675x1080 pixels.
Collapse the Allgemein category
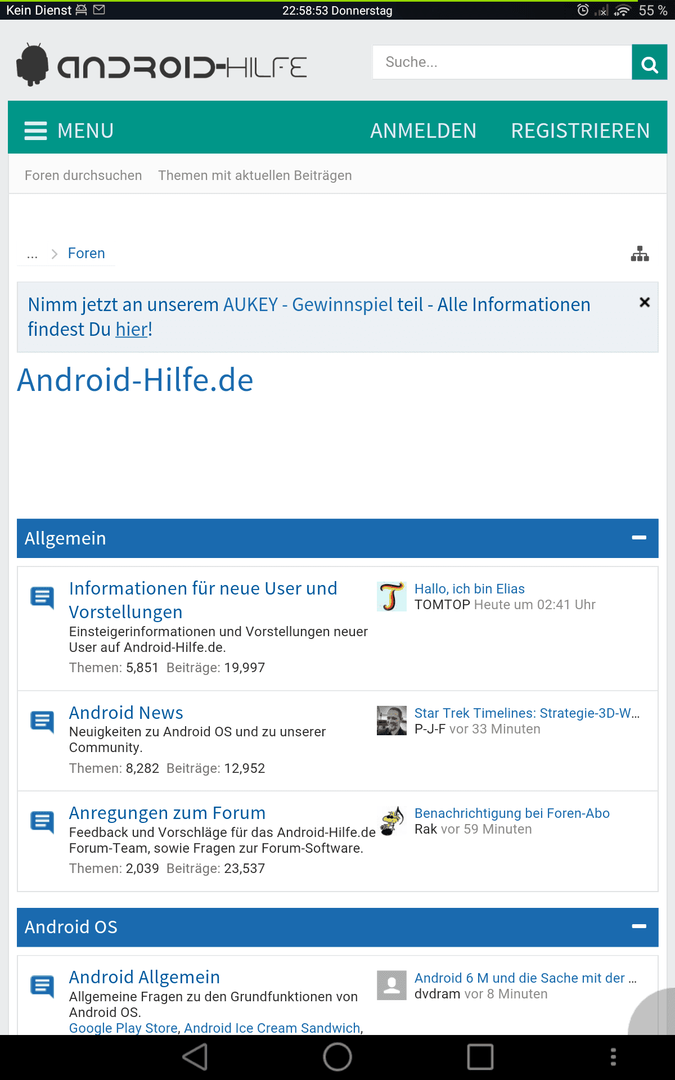tap(639, 538)
